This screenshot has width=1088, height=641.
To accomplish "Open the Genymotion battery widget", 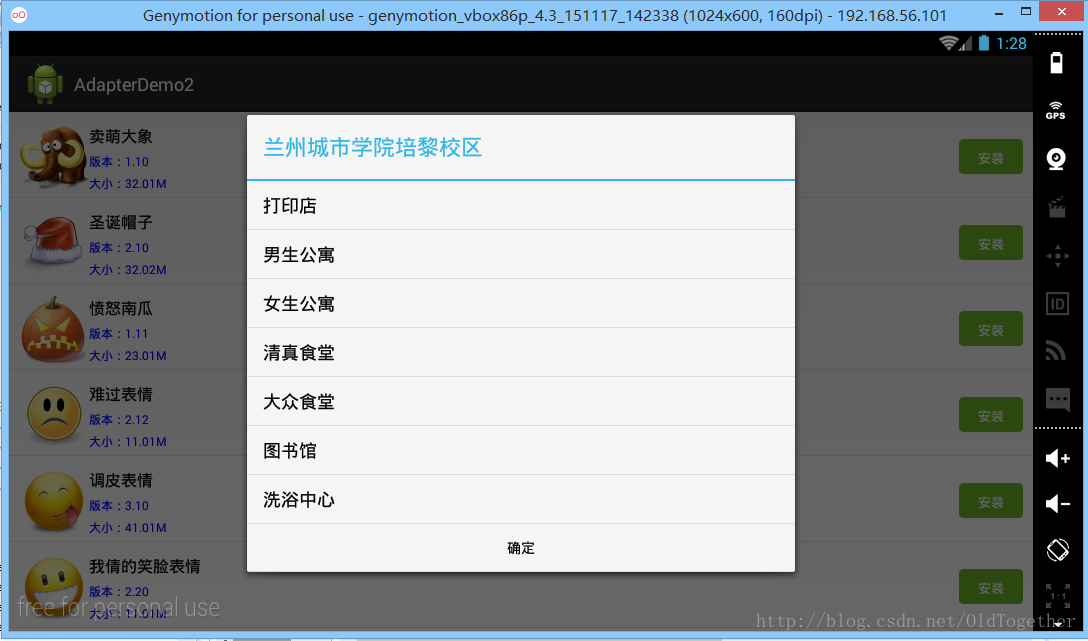I will (x=1056, y=62).
